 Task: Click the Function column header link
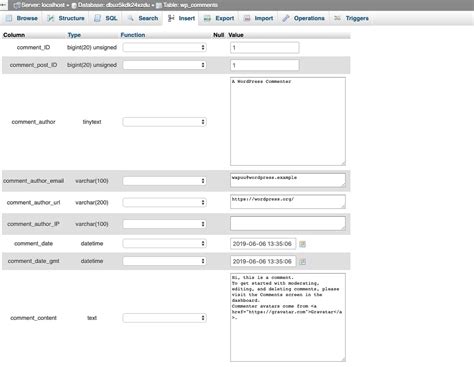point(133,35)
